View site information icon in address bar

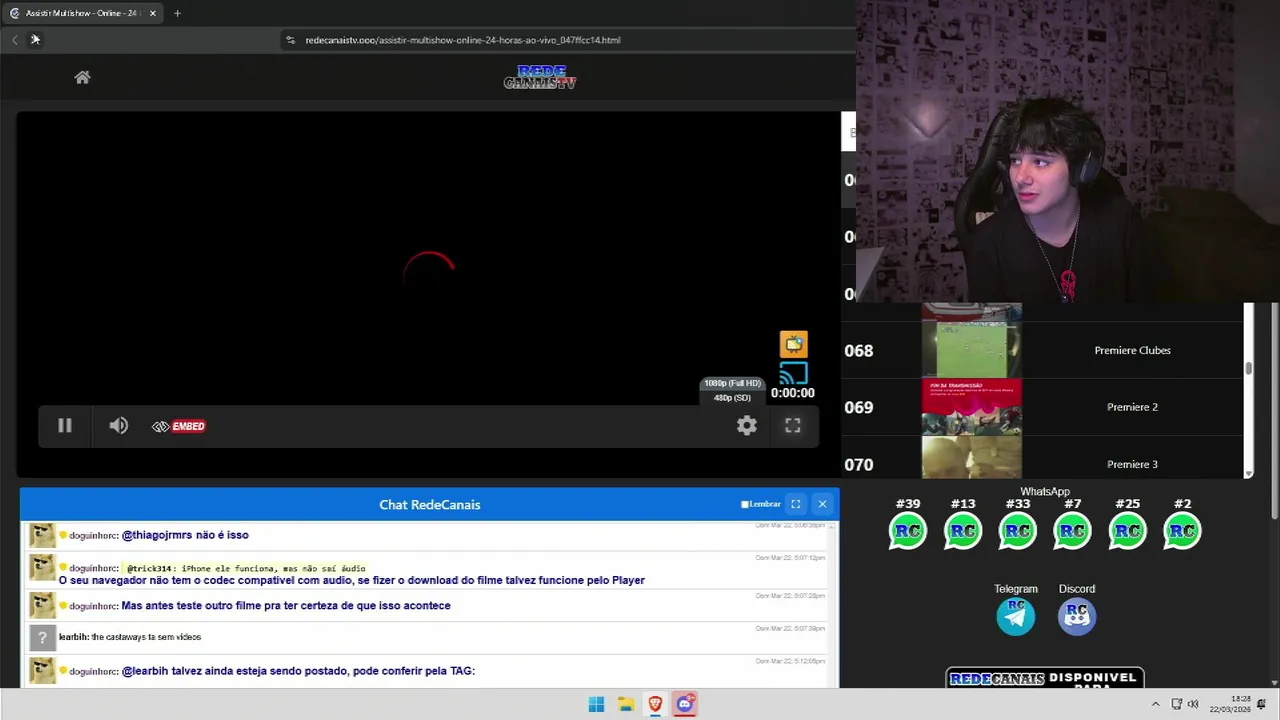click(x=291, y=40)
